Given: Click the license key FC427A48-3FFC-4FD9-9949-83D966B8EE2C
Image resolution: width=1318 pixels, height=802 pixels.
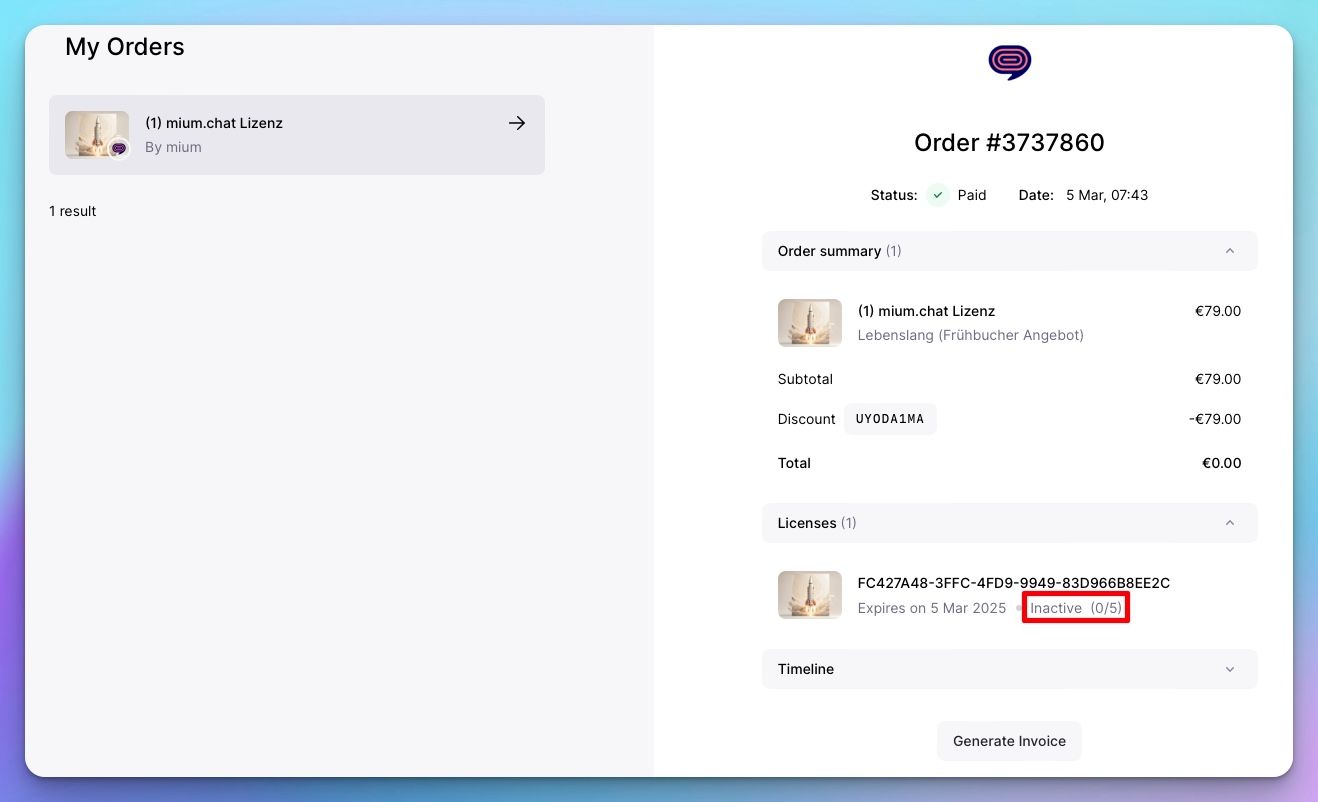Looking at the screenshot, I should pos(1014,583).
